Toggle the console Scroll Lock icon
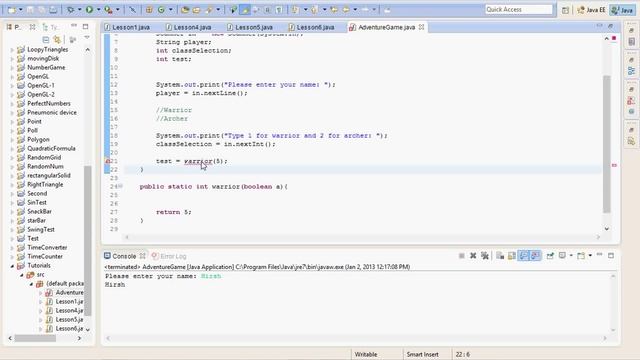The height and width of the screenshot is (360, 640). pos(511,256)
